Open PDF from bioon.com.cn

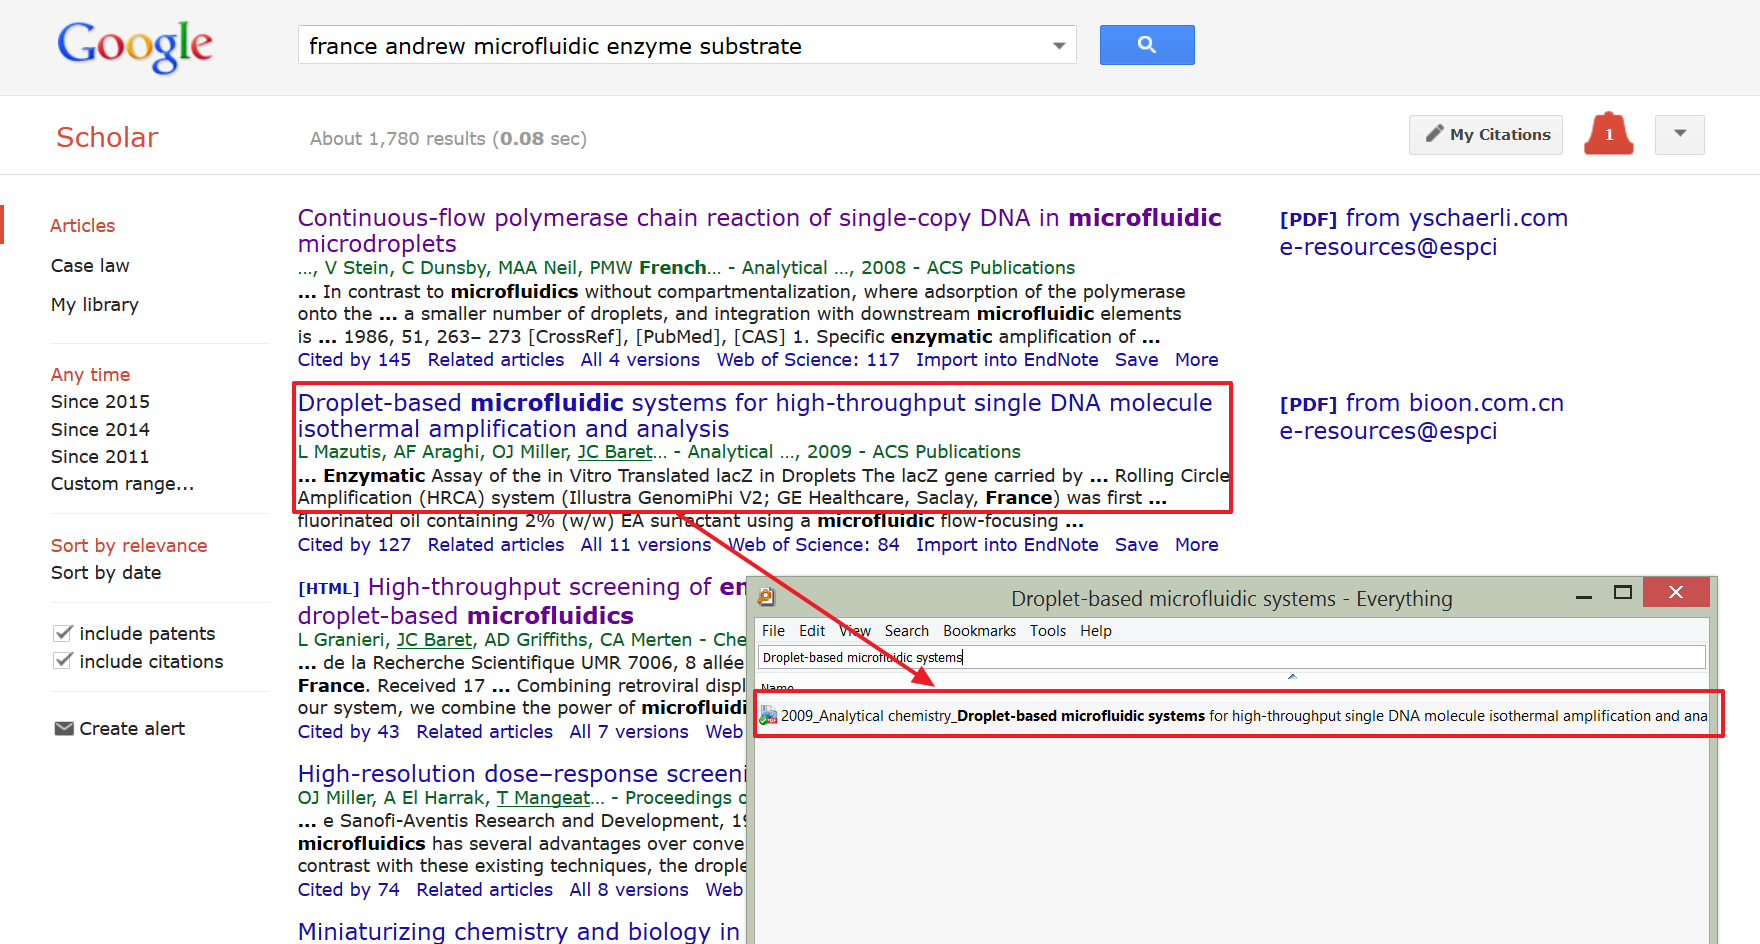1422,403
